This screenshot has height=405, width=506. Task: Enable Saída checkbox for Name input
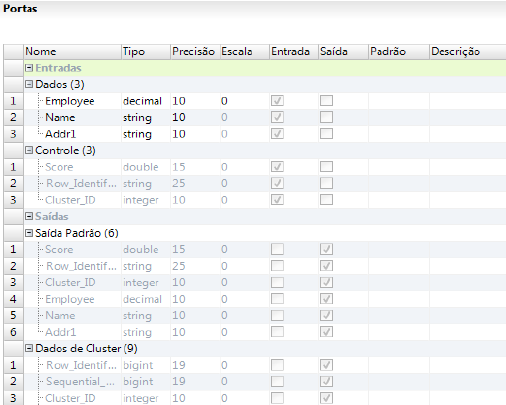326,117
